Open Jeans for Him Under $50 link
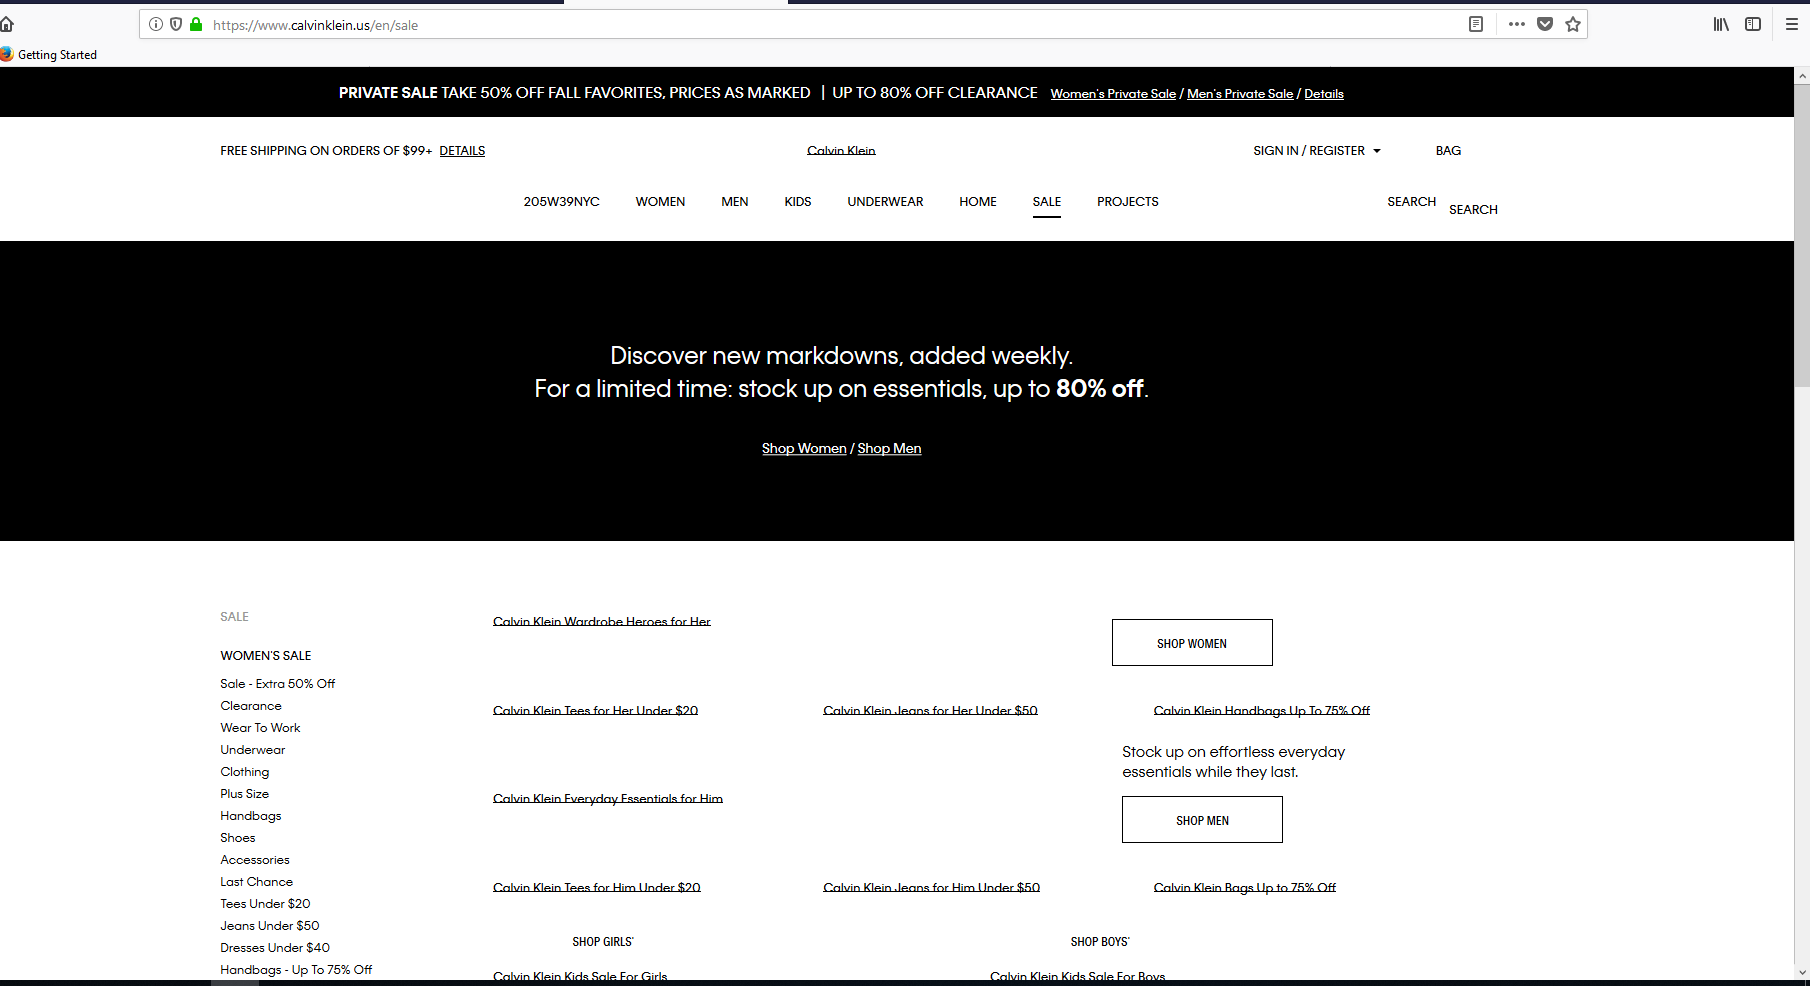The image size is (1810, 986). pyautogui.click(x=932, y=888)
